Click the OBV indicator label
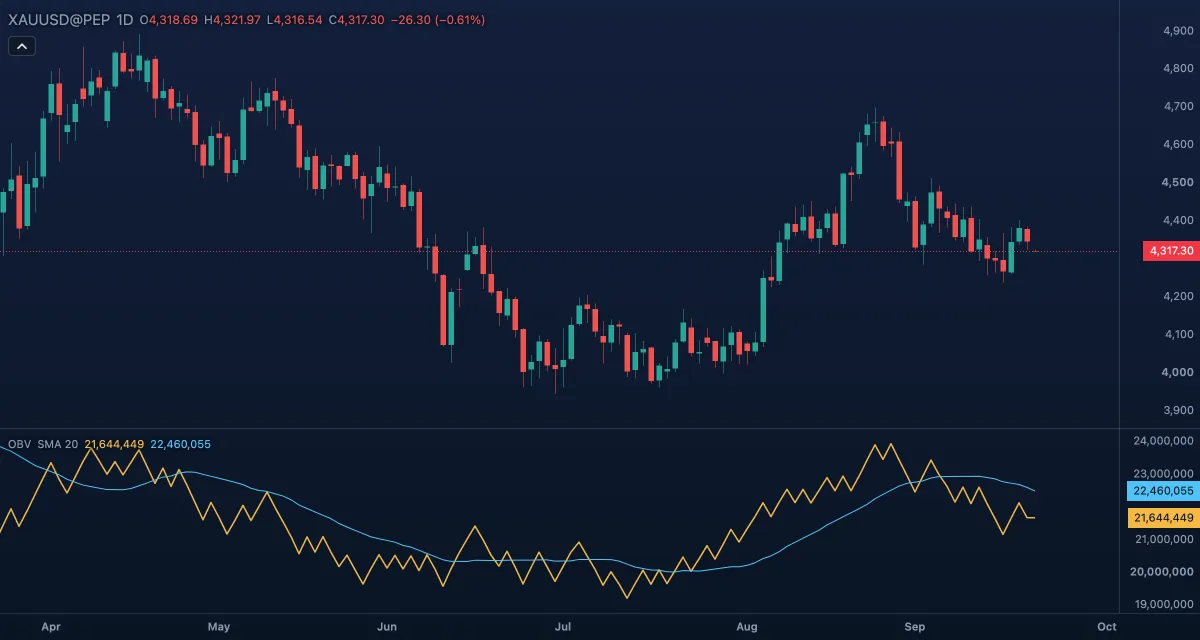 coord(19,444)
